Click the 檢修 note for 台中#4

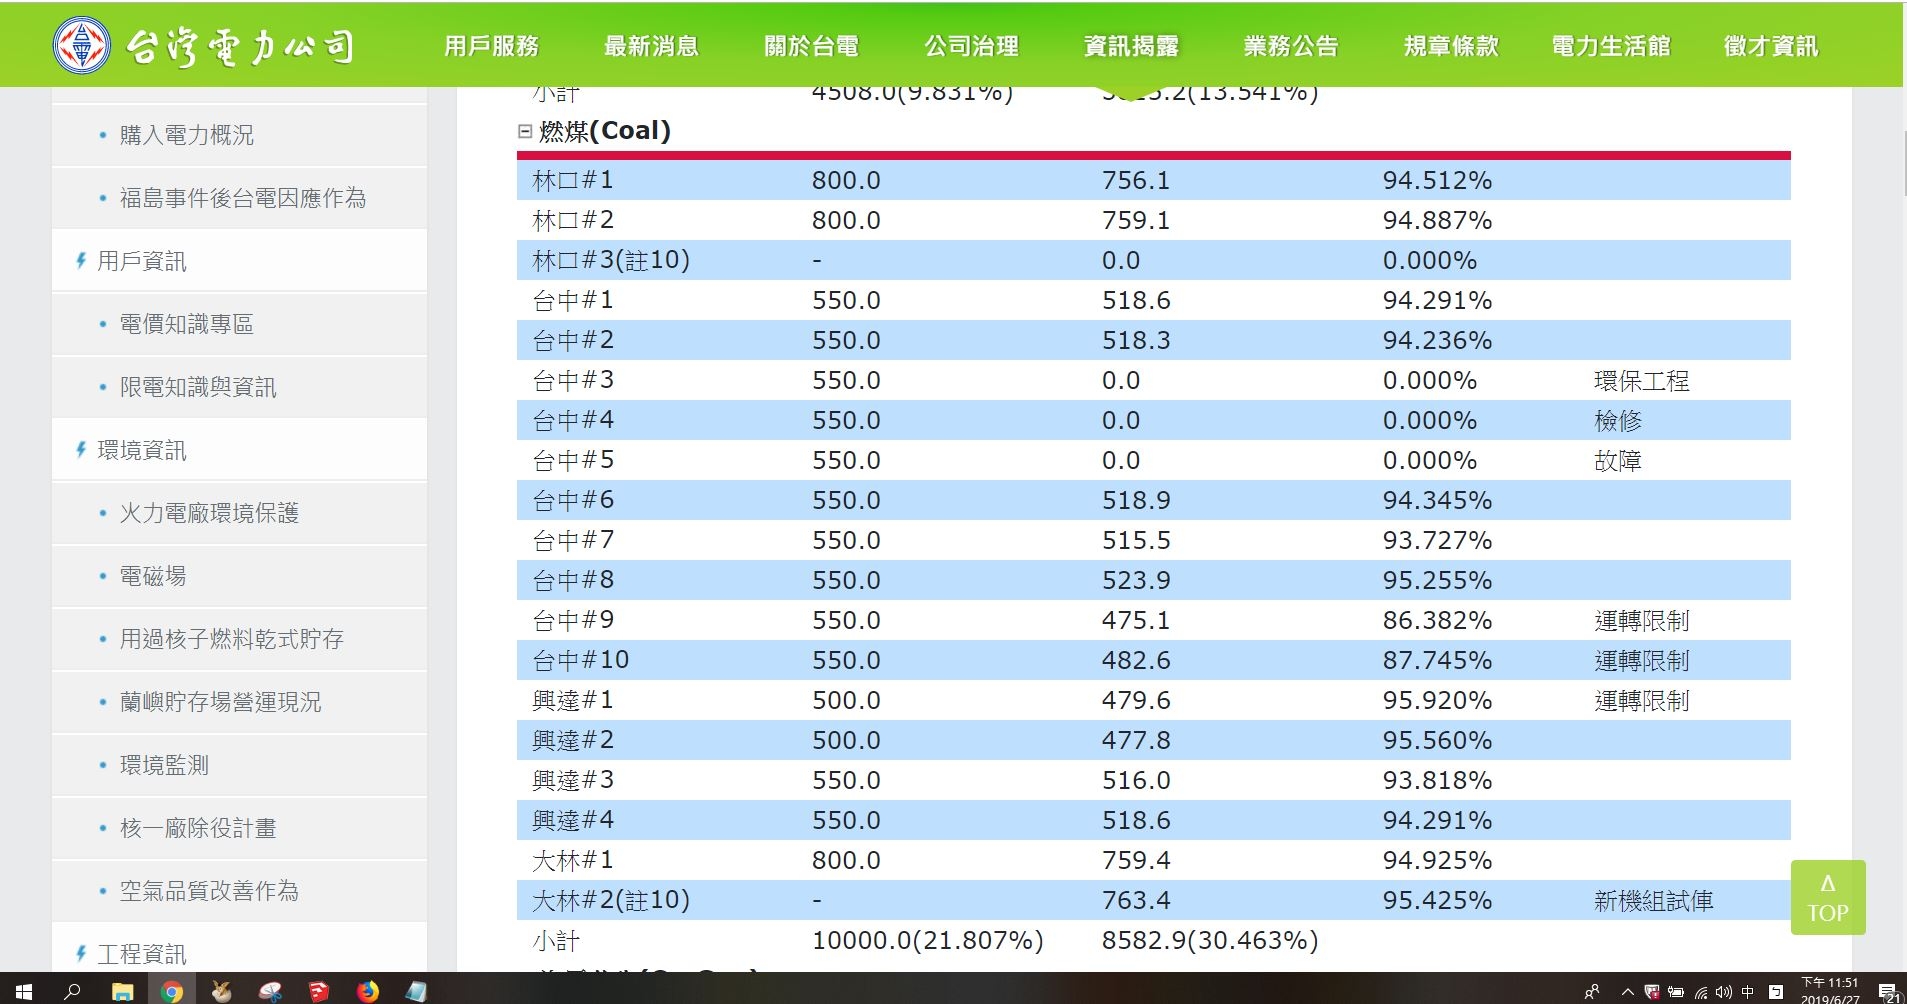[1618, 421]
